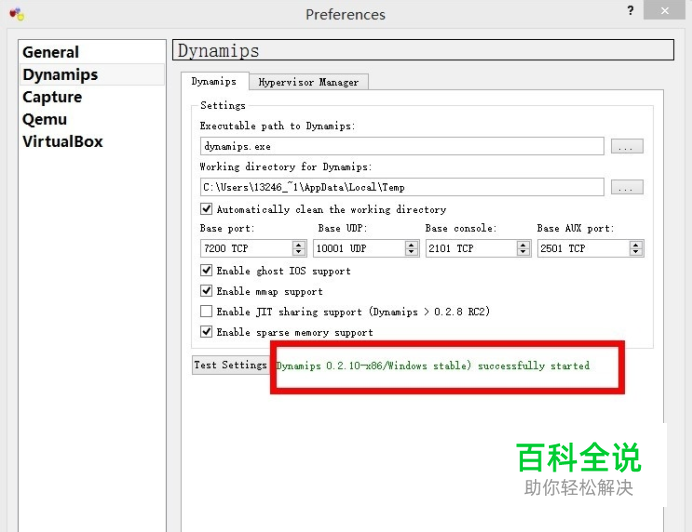This screenshot has height=532, width=692.
Task: Open the help question mark button
Action: pos(630,11)
